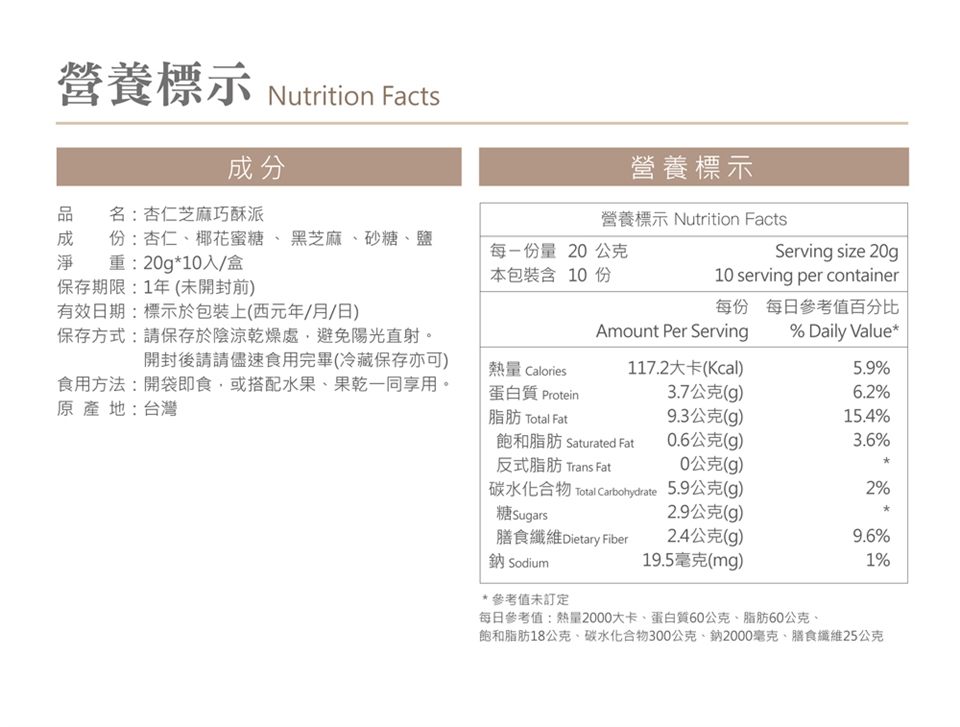Click the 熱量 Calories row label
The width and height of the screenshot is (960, 727).
527,369
